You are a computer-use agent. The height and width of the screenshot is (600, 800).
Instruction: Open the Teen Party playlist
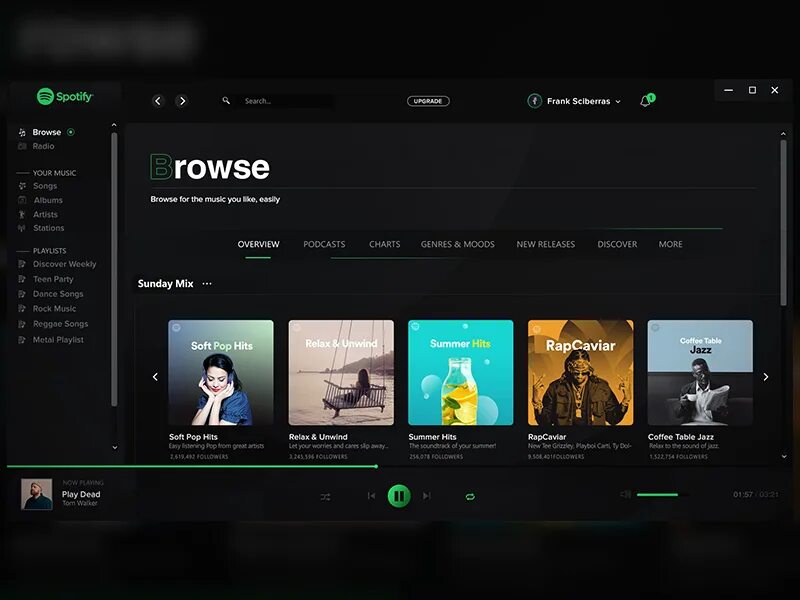coord(53,279)
